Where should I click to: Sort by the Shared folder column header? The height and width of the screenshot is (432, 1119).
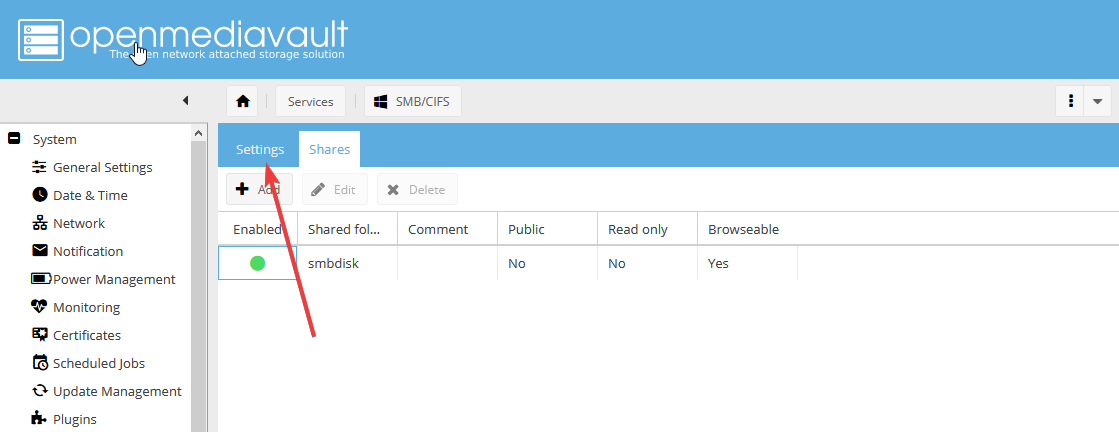(346, 229)
